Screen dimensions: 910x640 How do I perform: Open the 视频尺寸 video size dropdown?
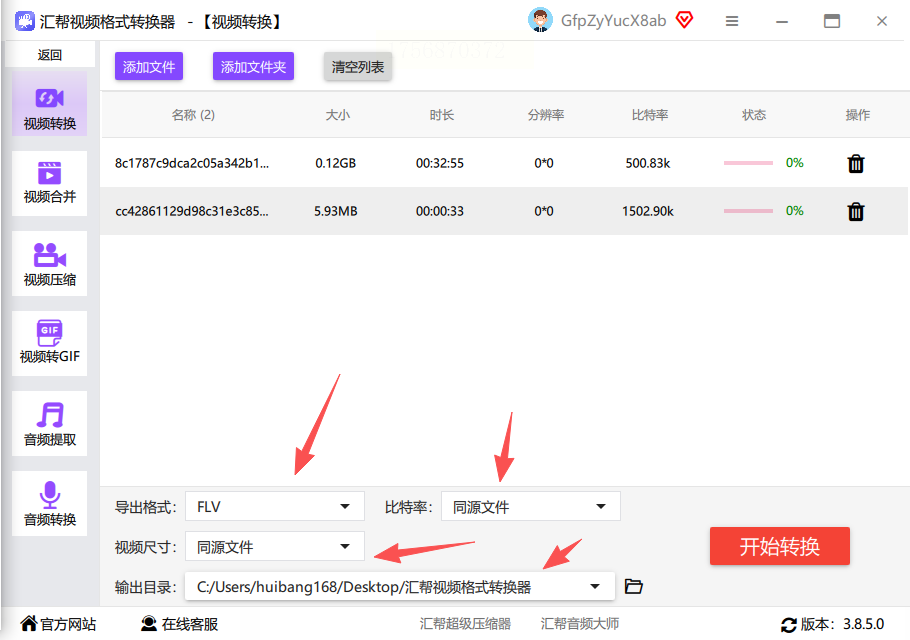pyautogui.click(x=275, y=547)
